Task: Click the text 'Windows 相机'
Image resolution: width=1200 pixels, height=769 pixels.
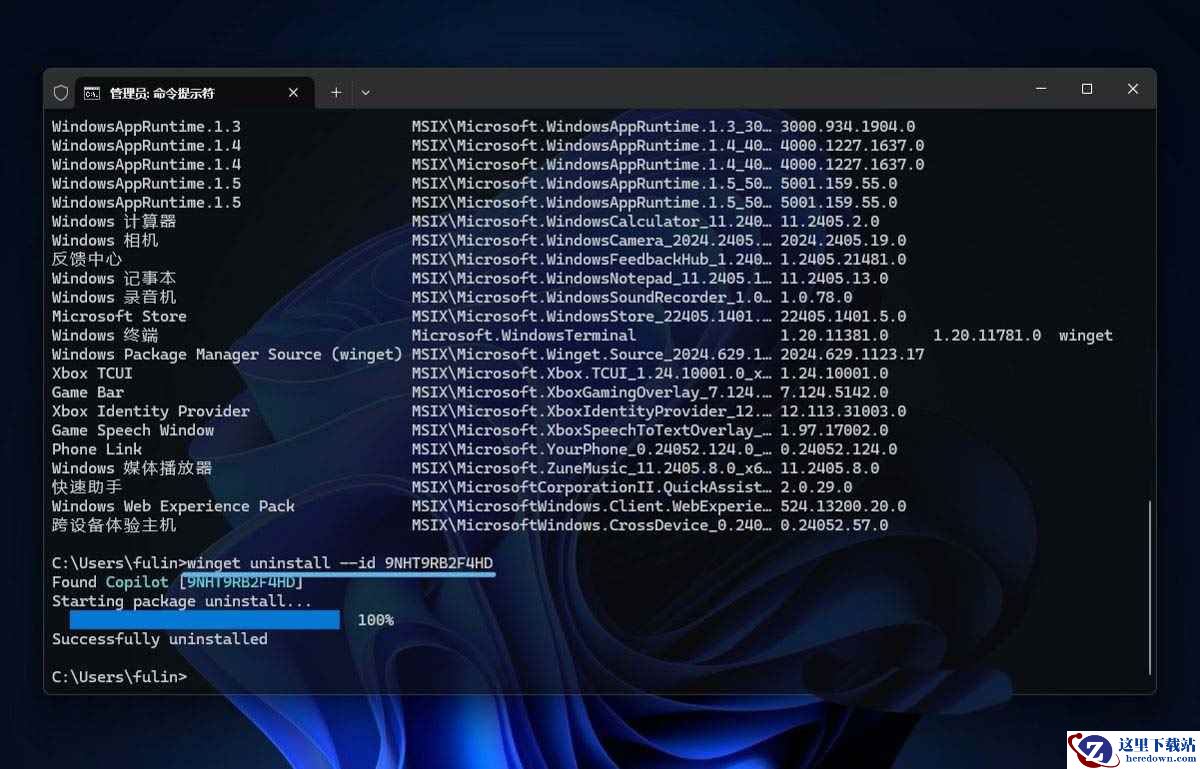Action: pos(105,240)
